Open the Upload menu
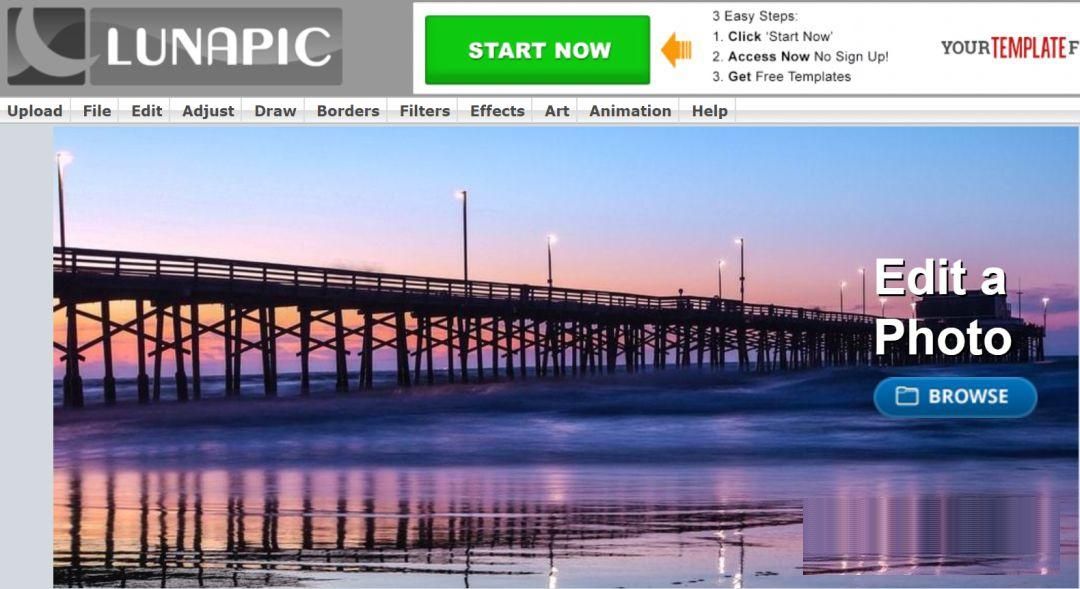The image size is (1080, 589). tap(34, 111)
